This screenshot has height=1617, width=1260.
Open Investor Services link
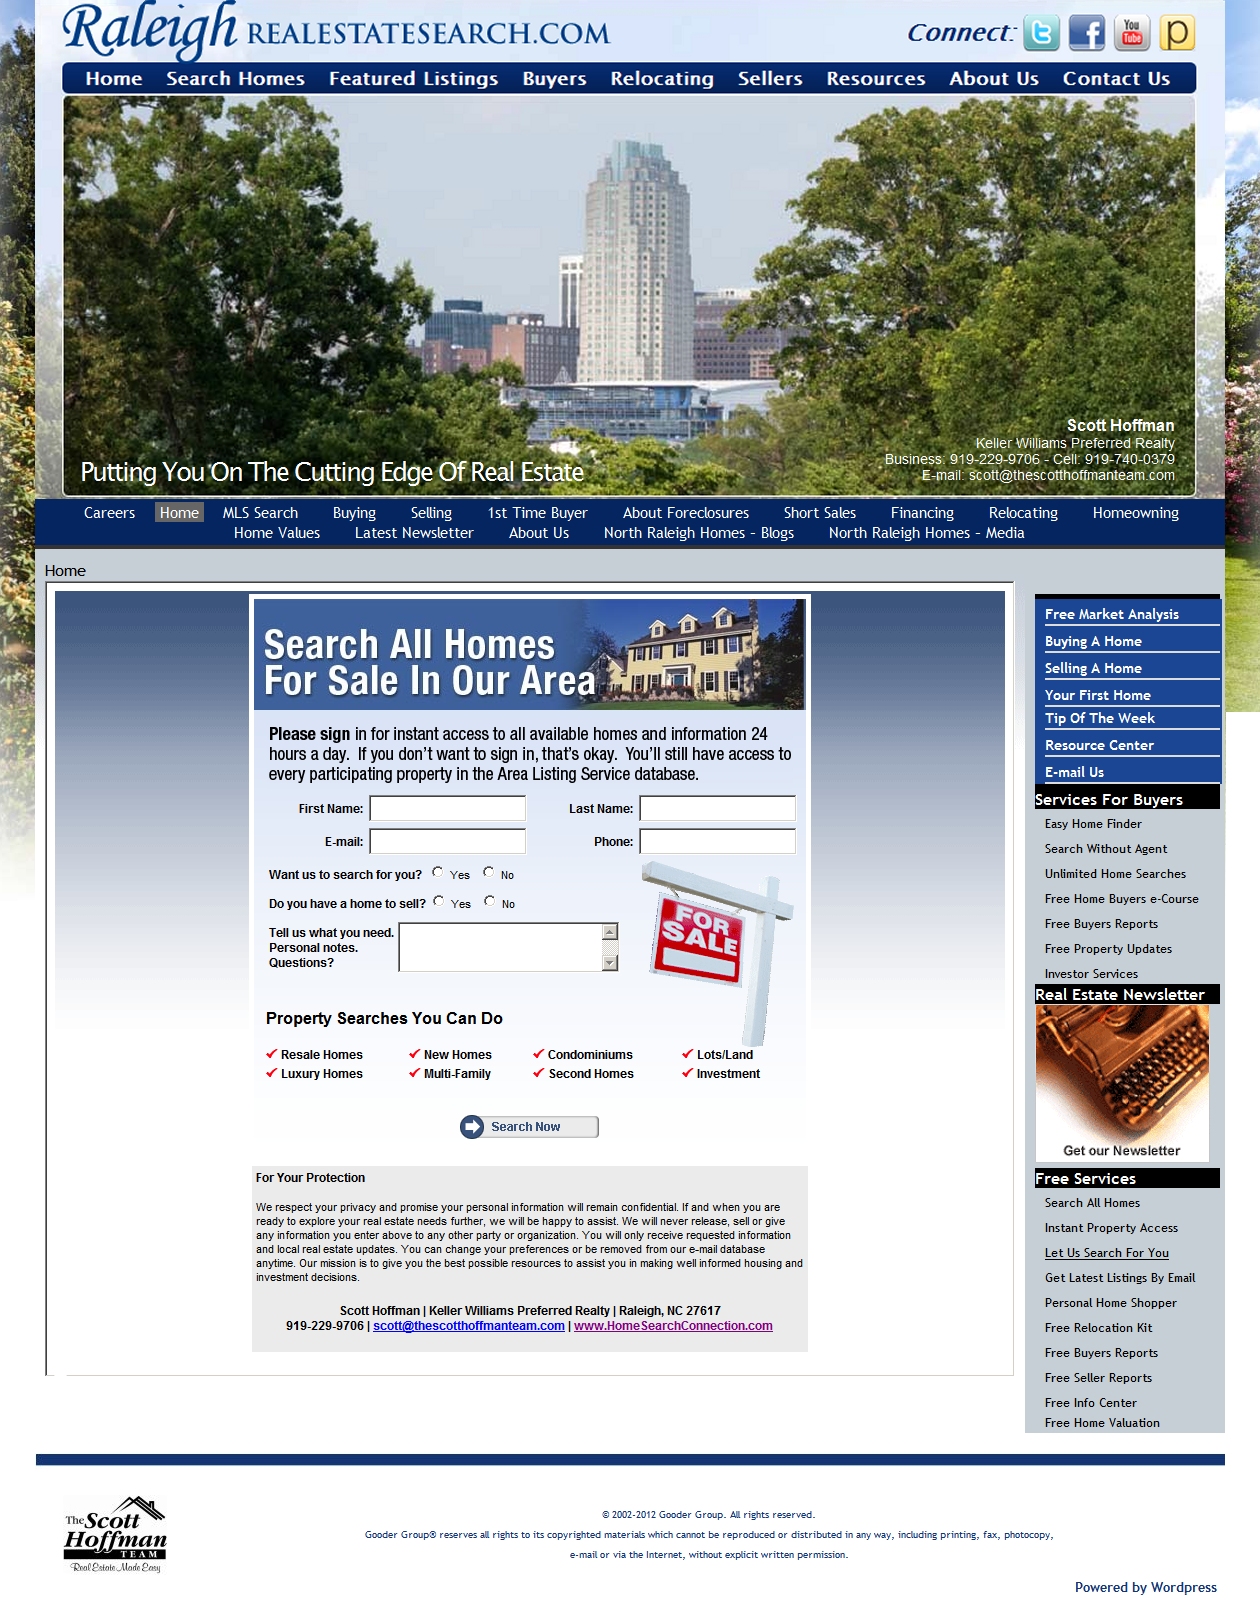[x=1091, y=974]
